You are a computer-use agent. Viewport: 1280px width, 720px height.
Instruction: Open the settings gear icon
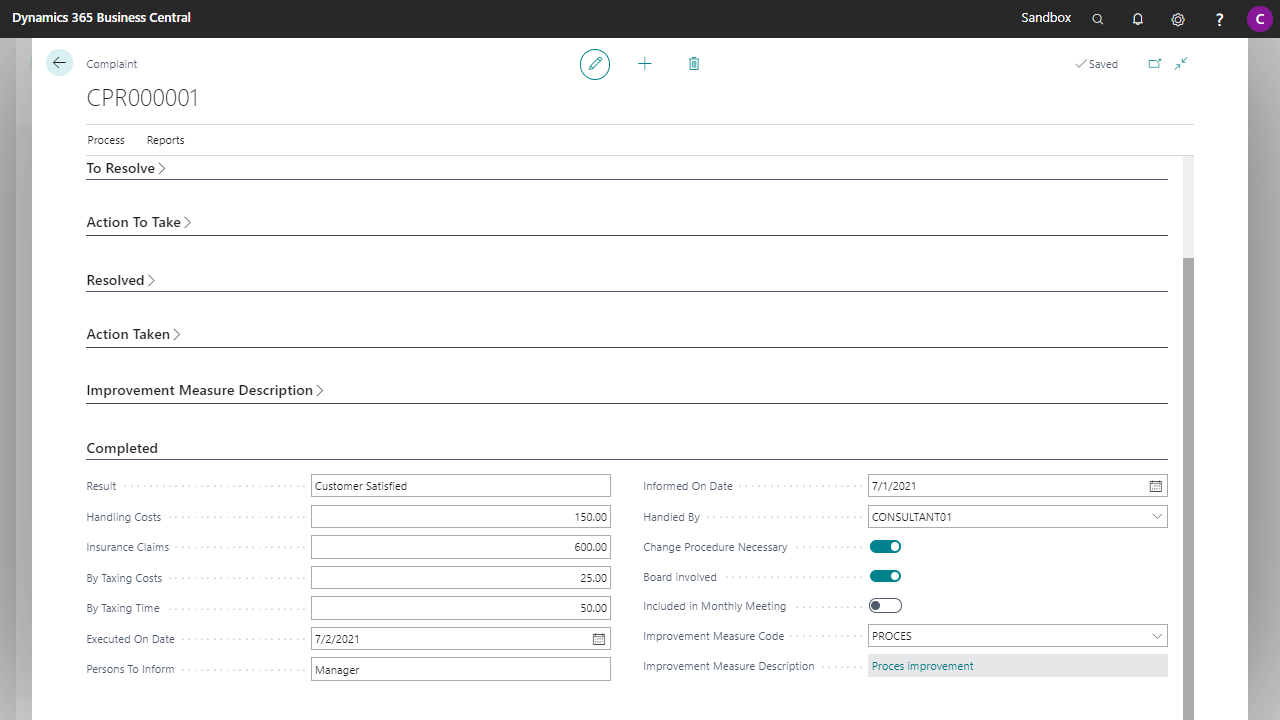click(1178, 19)
